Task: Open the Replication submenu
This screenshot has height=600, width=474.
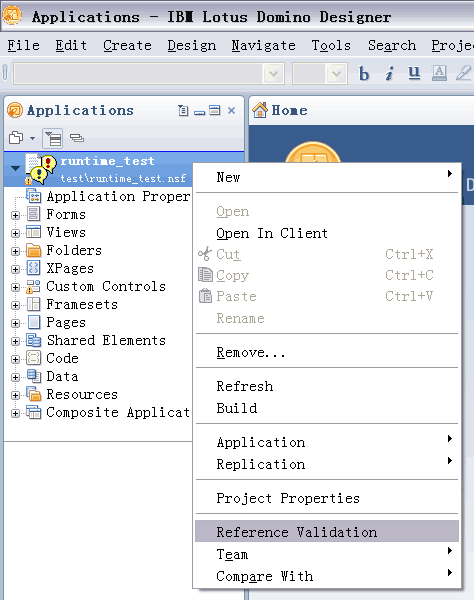Action: (327, 464)
